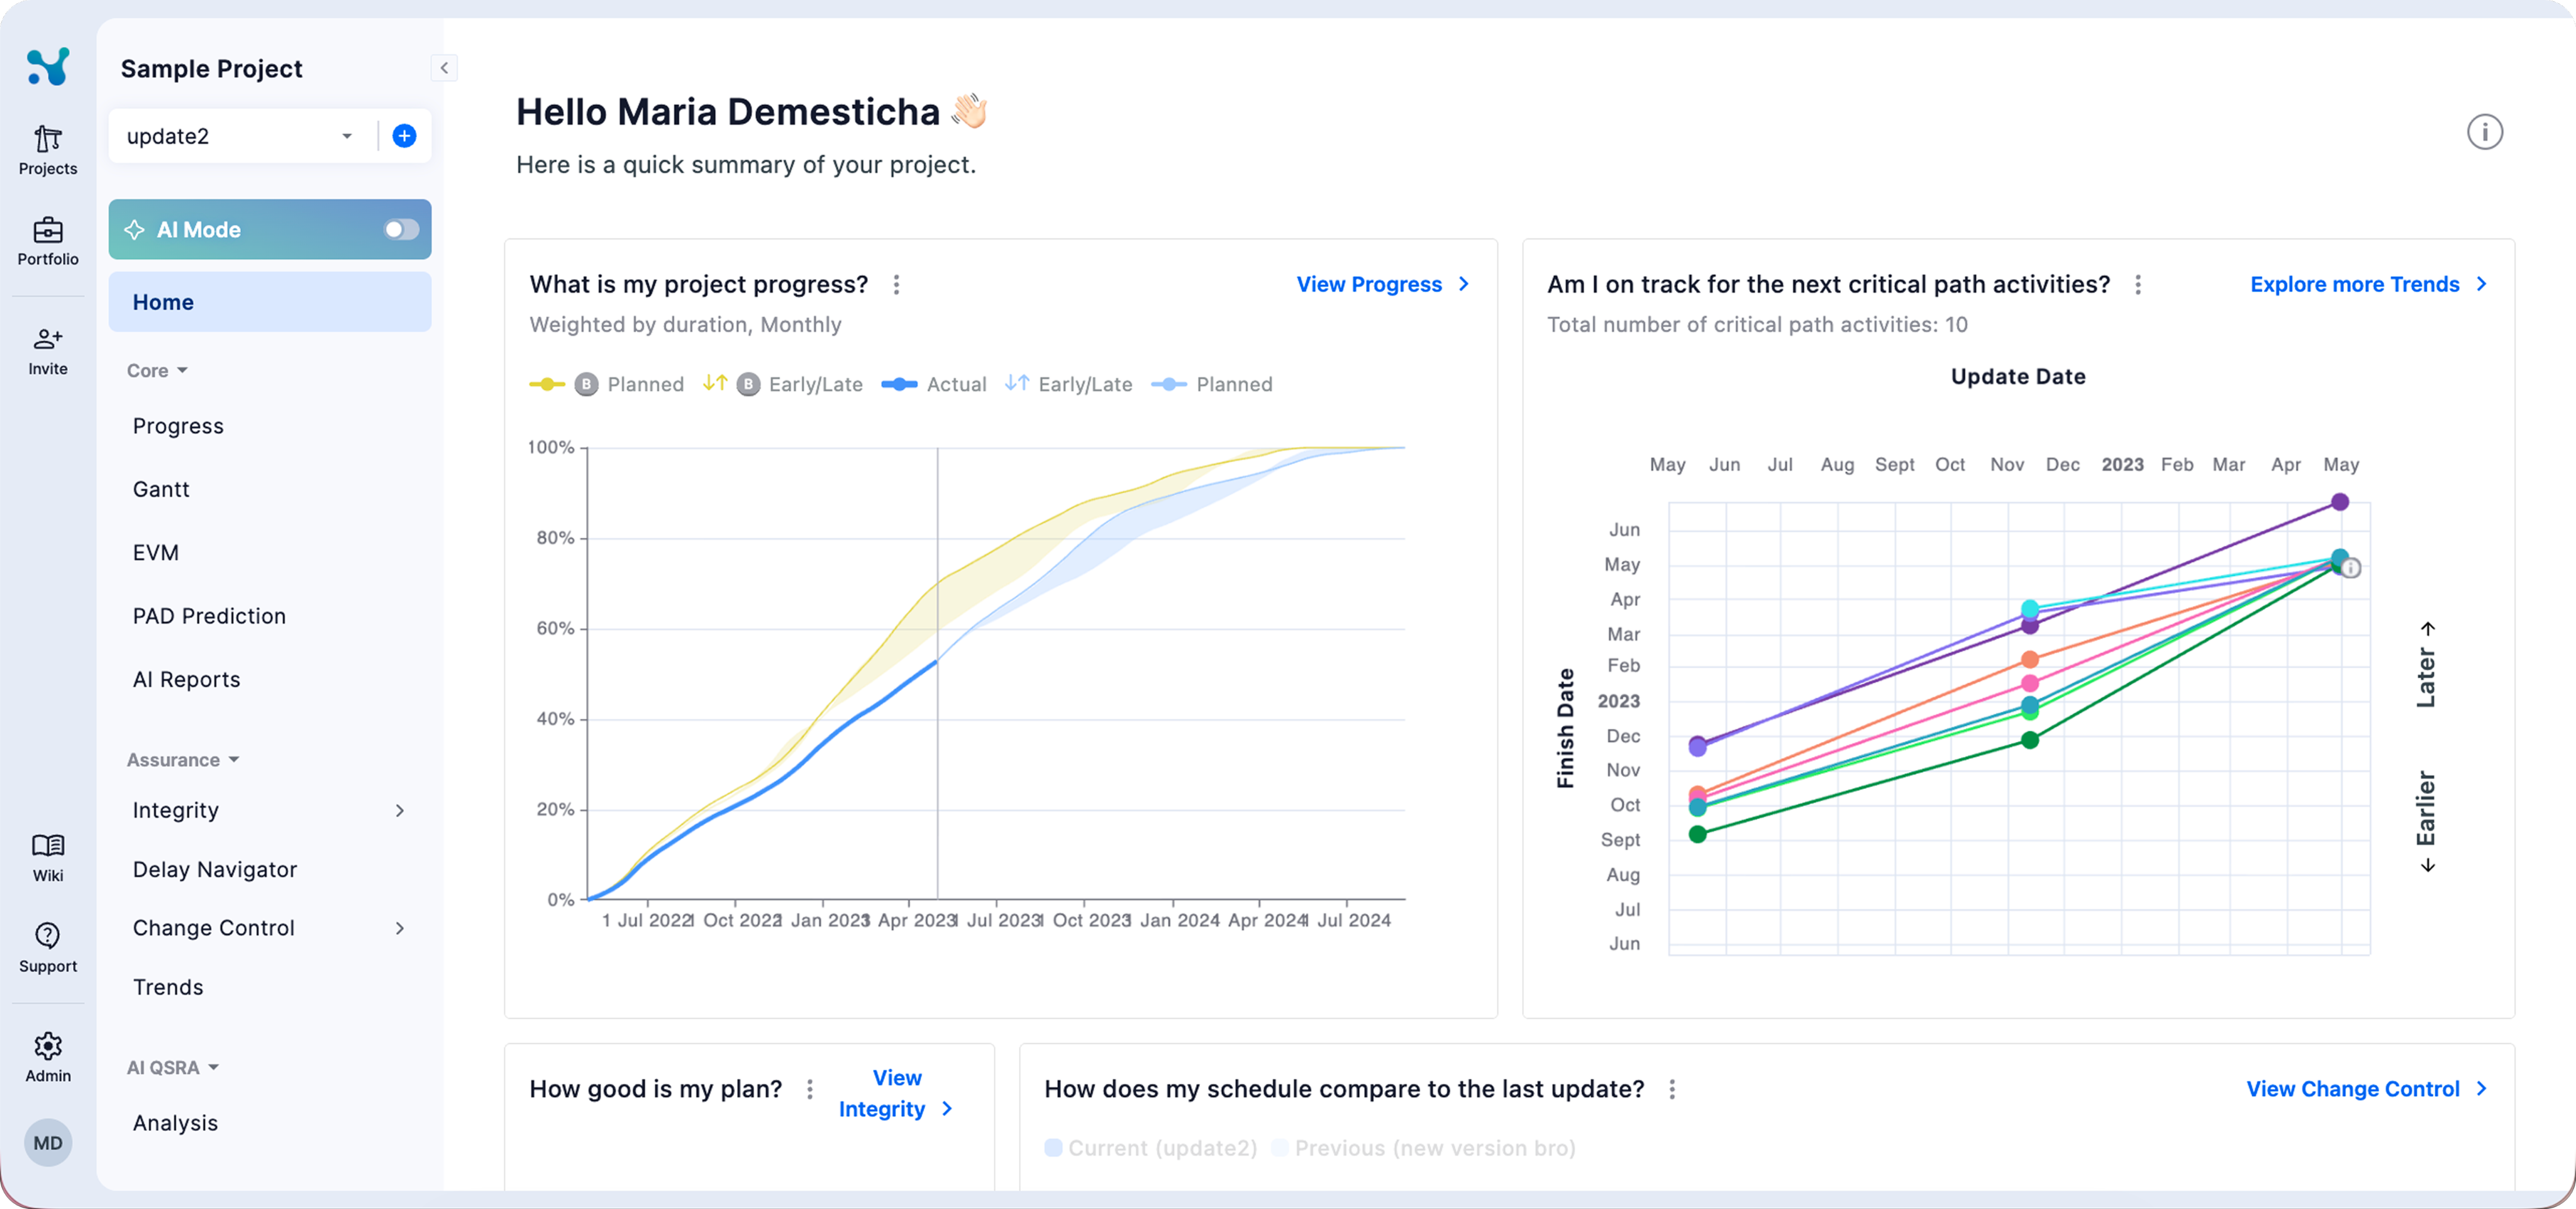
Task: Open the Admin gear icon
Action: pyautogui.click(x=47, y=1046)
